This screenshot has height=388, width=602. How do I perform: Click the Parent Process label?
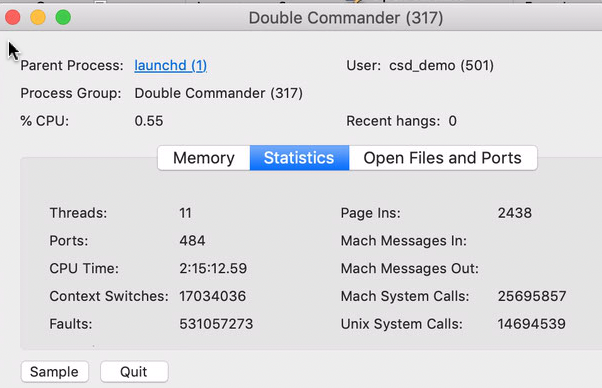click(x=72, y=66)
